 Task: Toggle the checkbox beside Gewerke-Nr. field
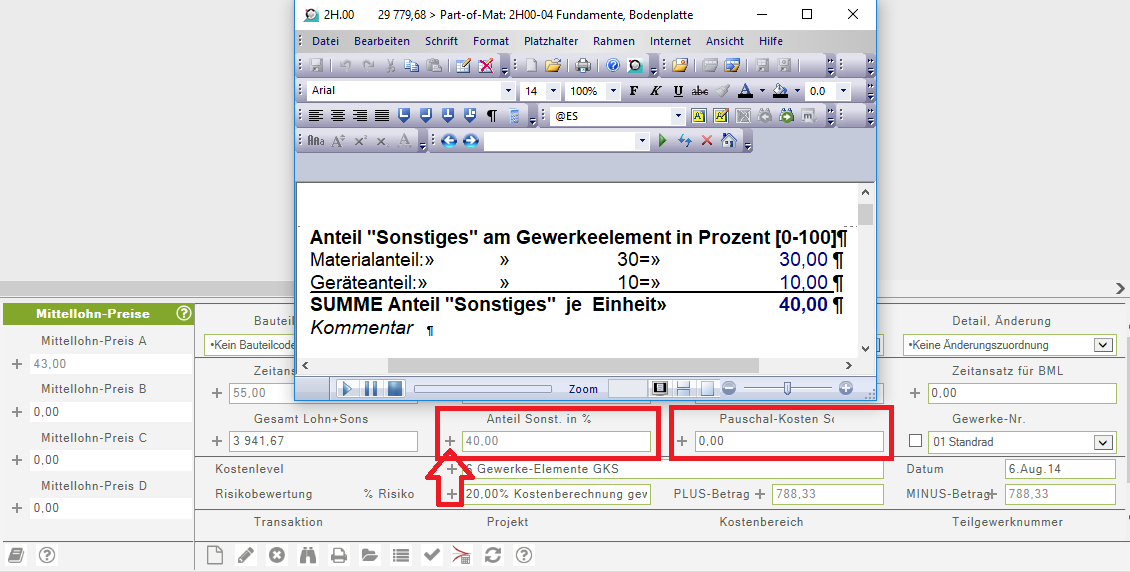pos(915,441)
